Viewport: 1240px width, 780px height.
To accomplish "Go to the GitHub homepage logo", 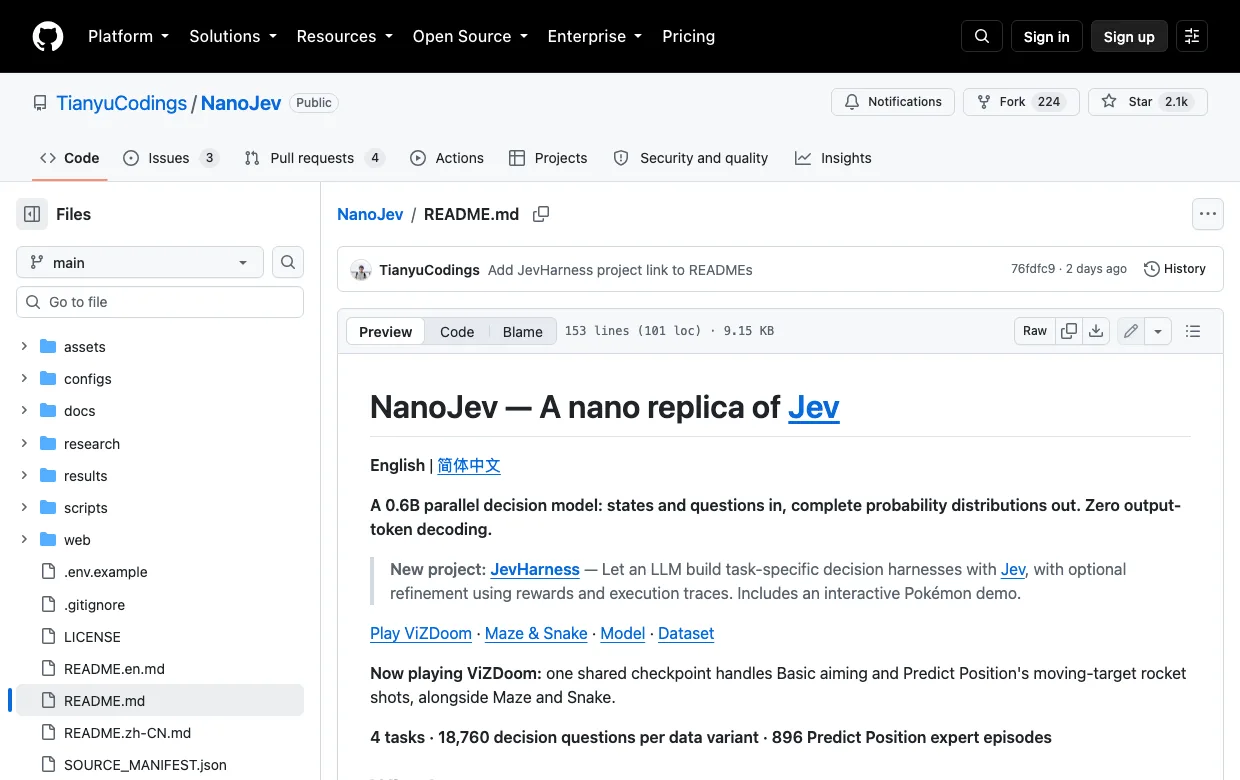I will coord(48,36).
